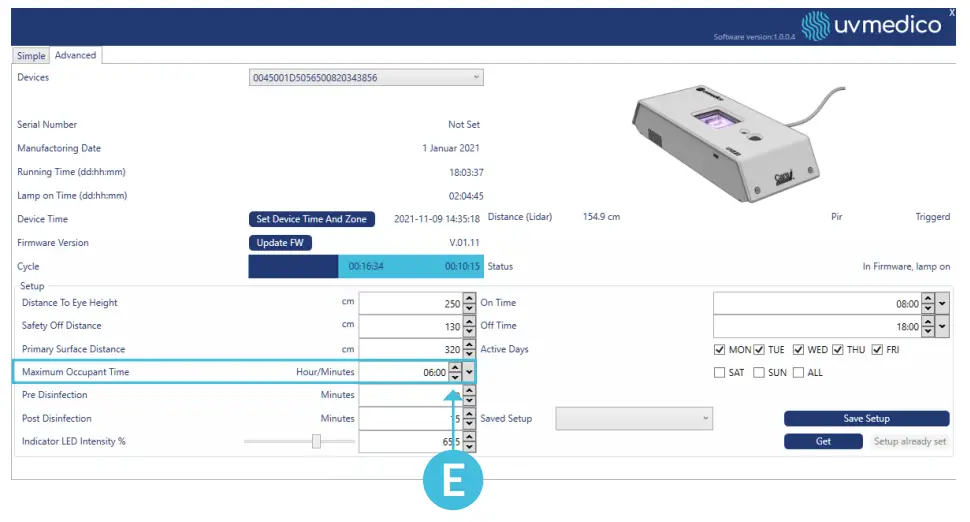Expand the Off Time dropdown arrow
Viewport: 970px width, 522px height.
tap(942, 326)
